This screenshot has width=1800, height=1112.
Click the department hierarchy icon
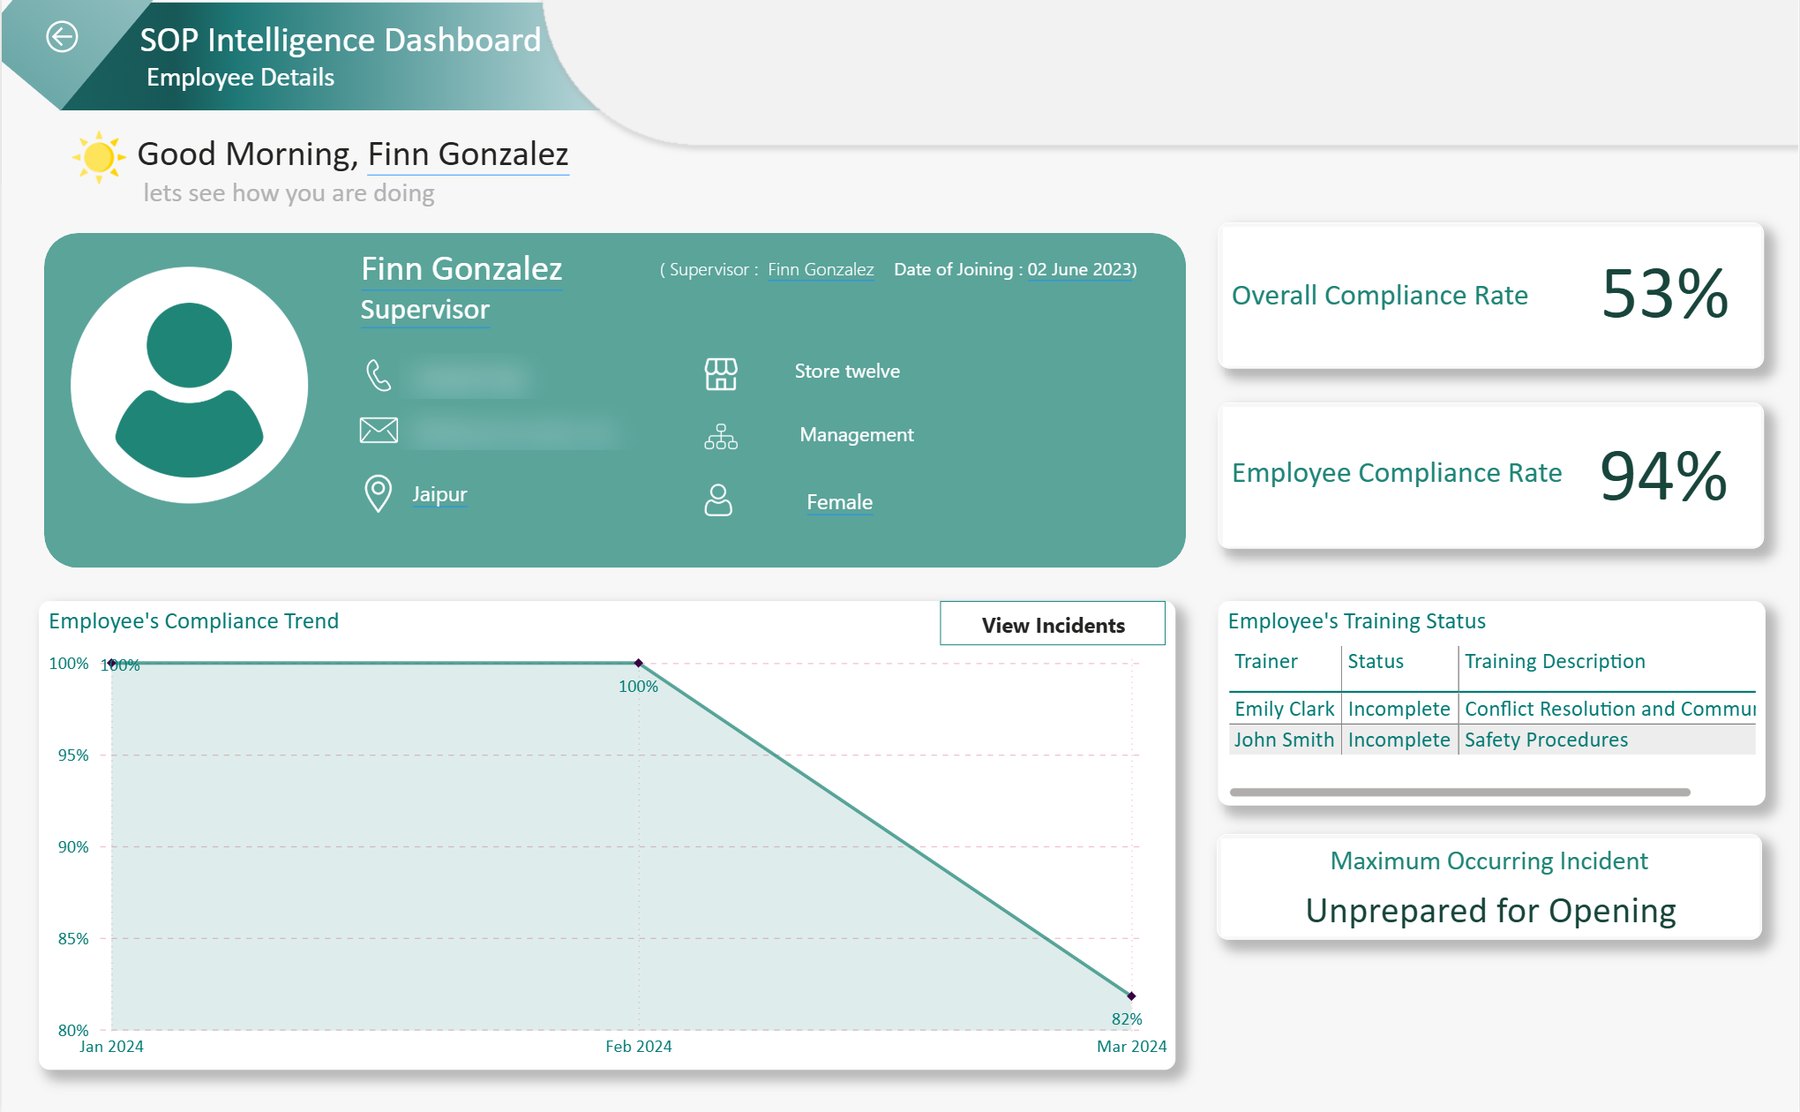(721, 437)
